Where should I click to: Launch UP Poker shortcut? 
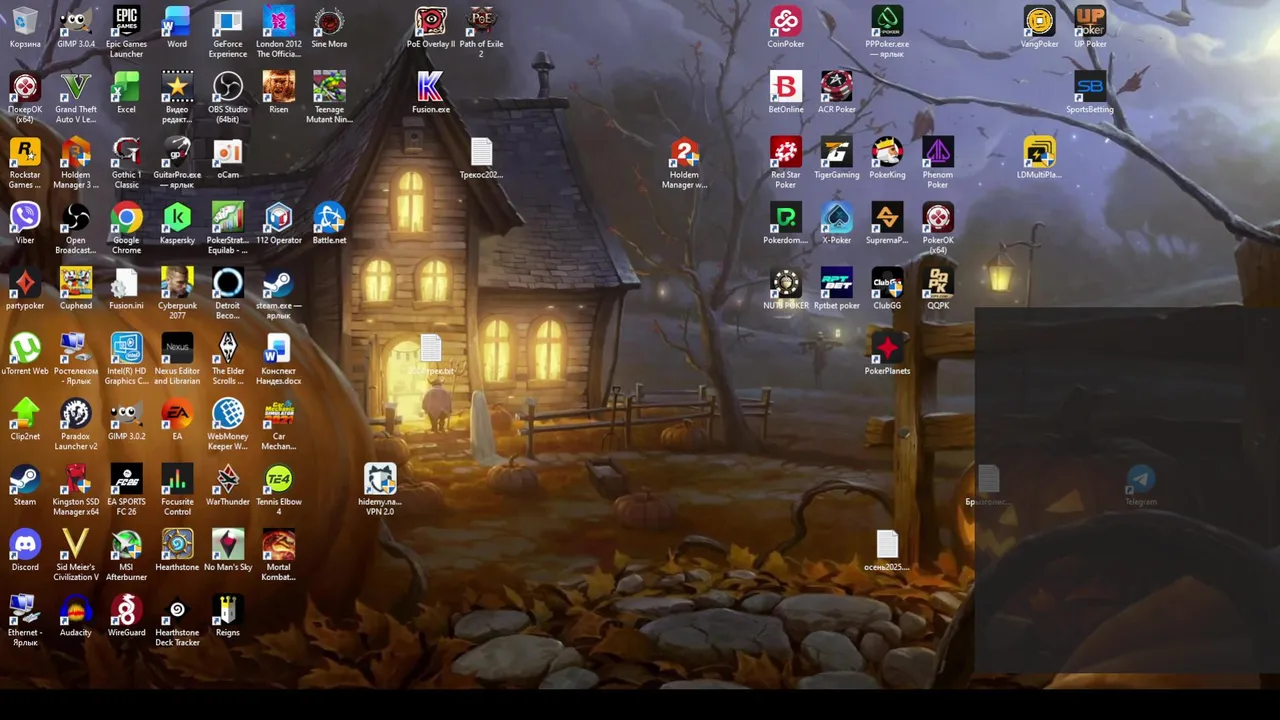tap(1090, 27)
